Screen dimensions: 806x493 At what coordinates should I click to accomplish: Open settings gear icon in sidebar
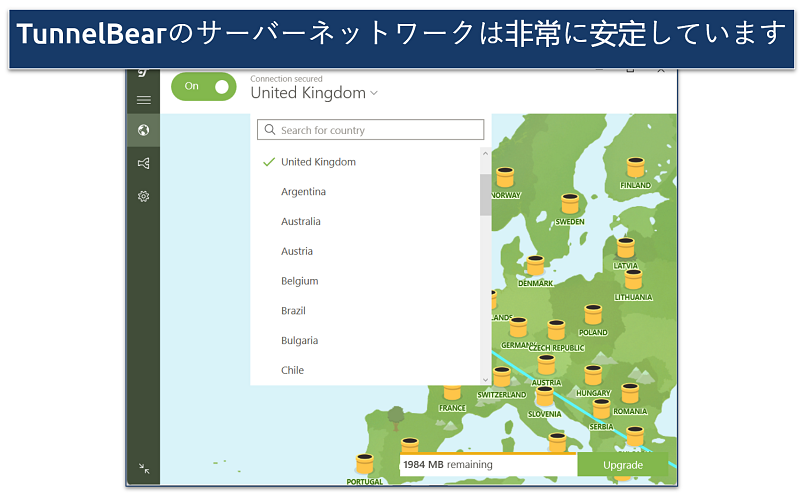(143, 196)
